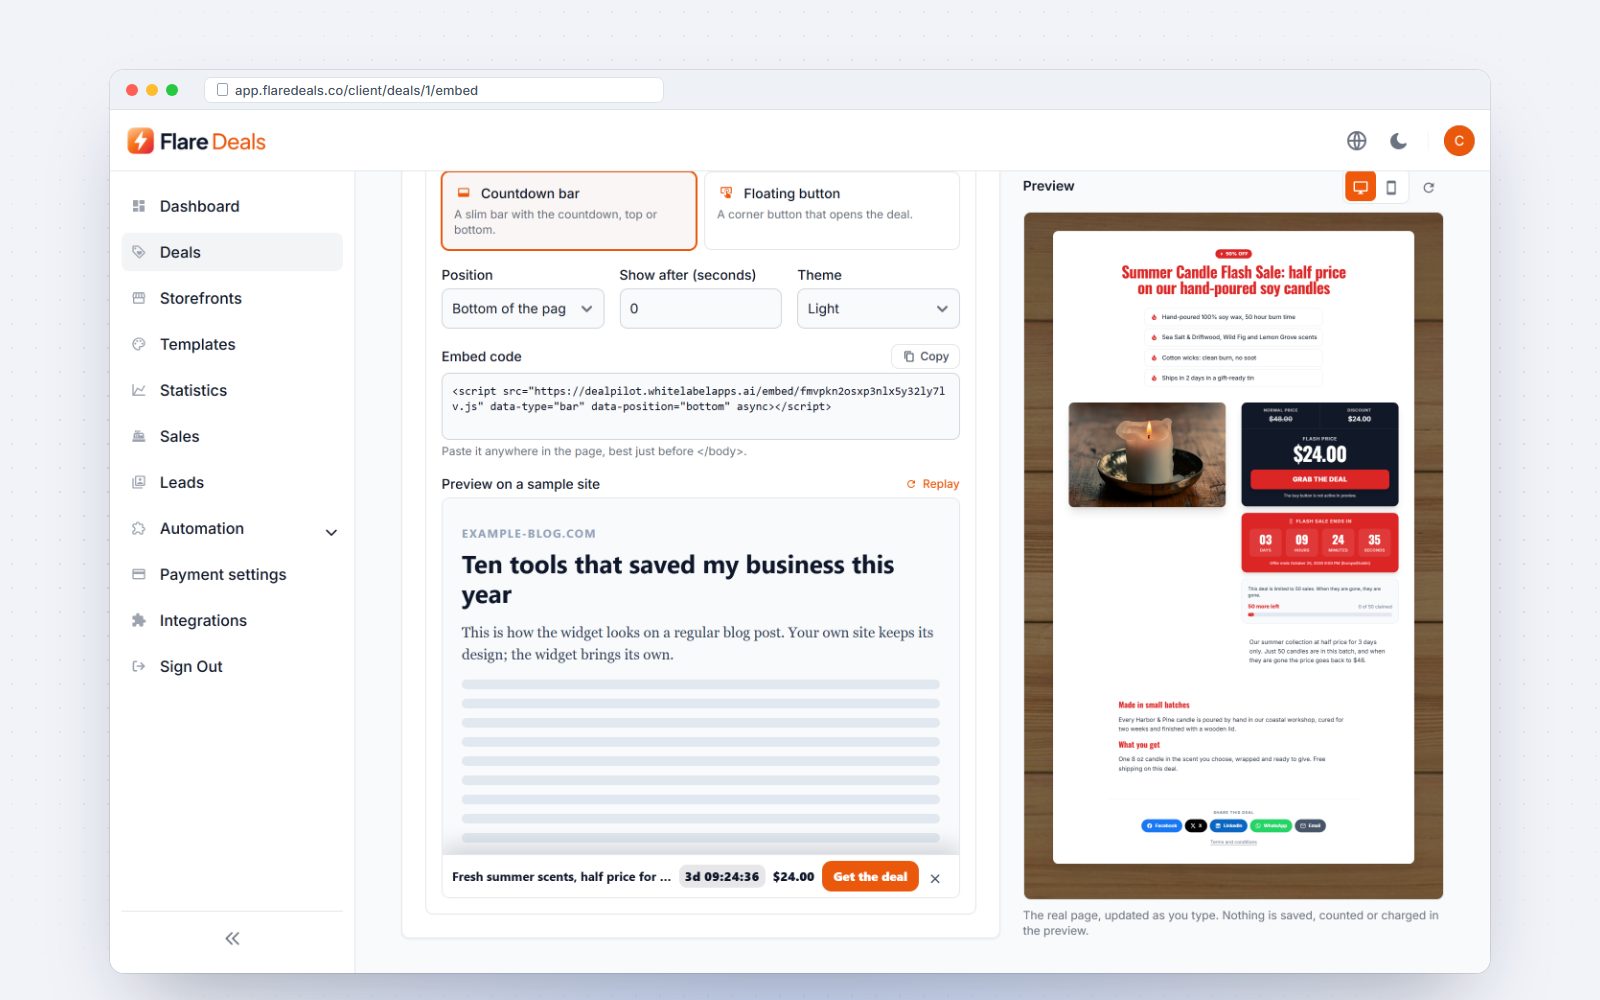The image size is (1600, 1000).
Task: Click the Sign Out icon
Action: (139, 666)
